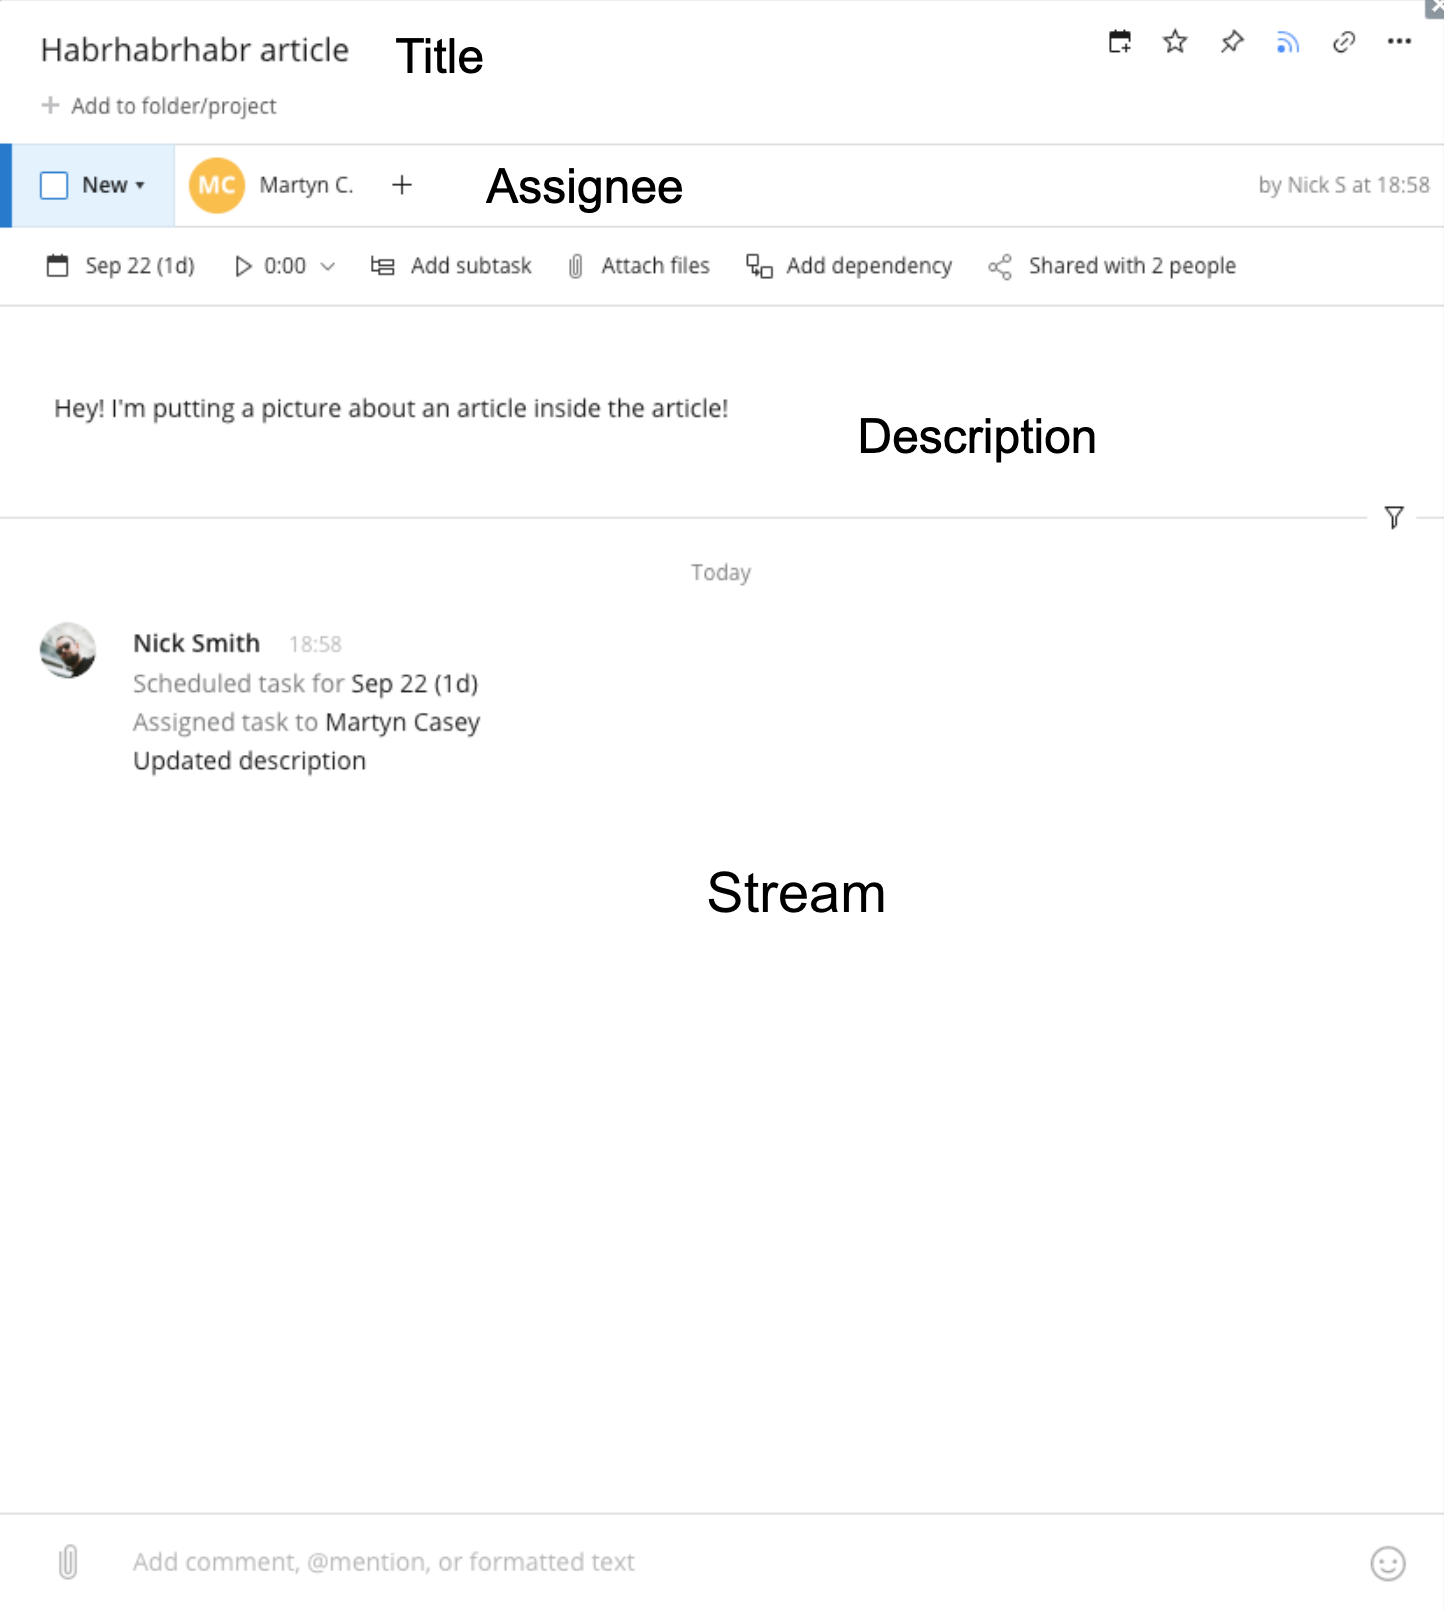Screen dimensions: 1444x1612
Task: Click the Add to folder/project link
Action: (159, 106)
